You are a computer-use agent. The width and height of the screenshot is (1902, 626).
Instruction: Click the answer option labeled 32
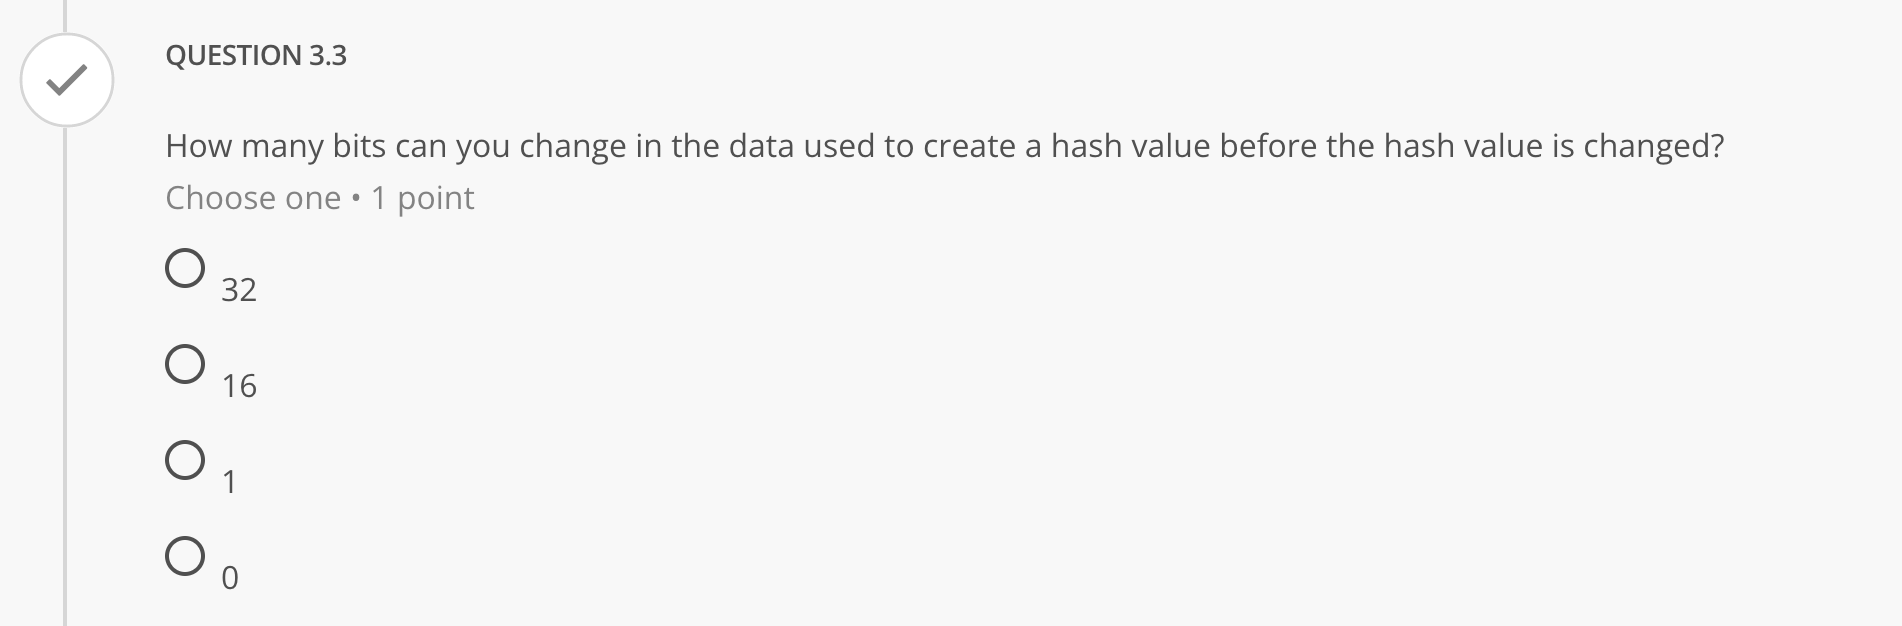[238, 288]
